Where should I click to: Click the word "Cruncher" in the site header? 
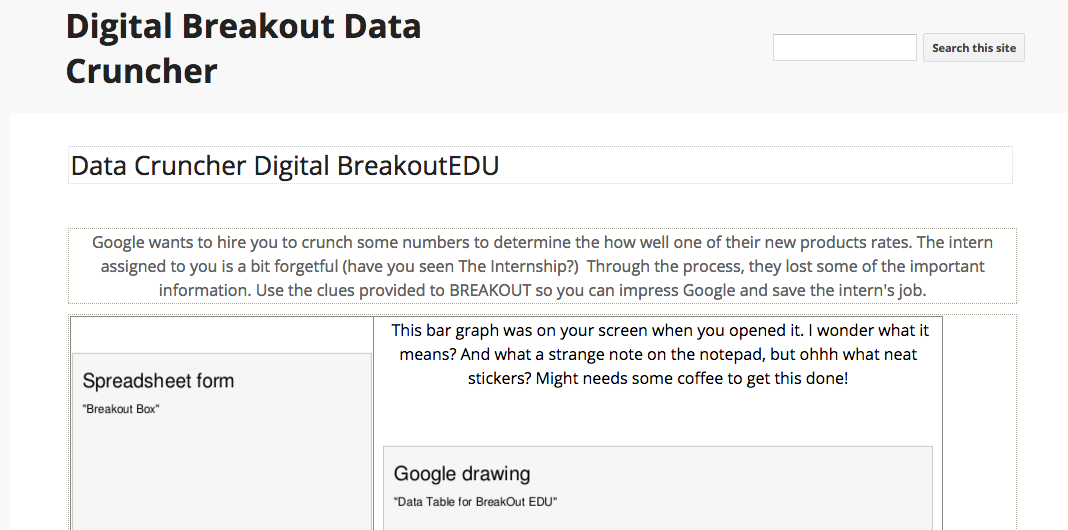point(142,71)
